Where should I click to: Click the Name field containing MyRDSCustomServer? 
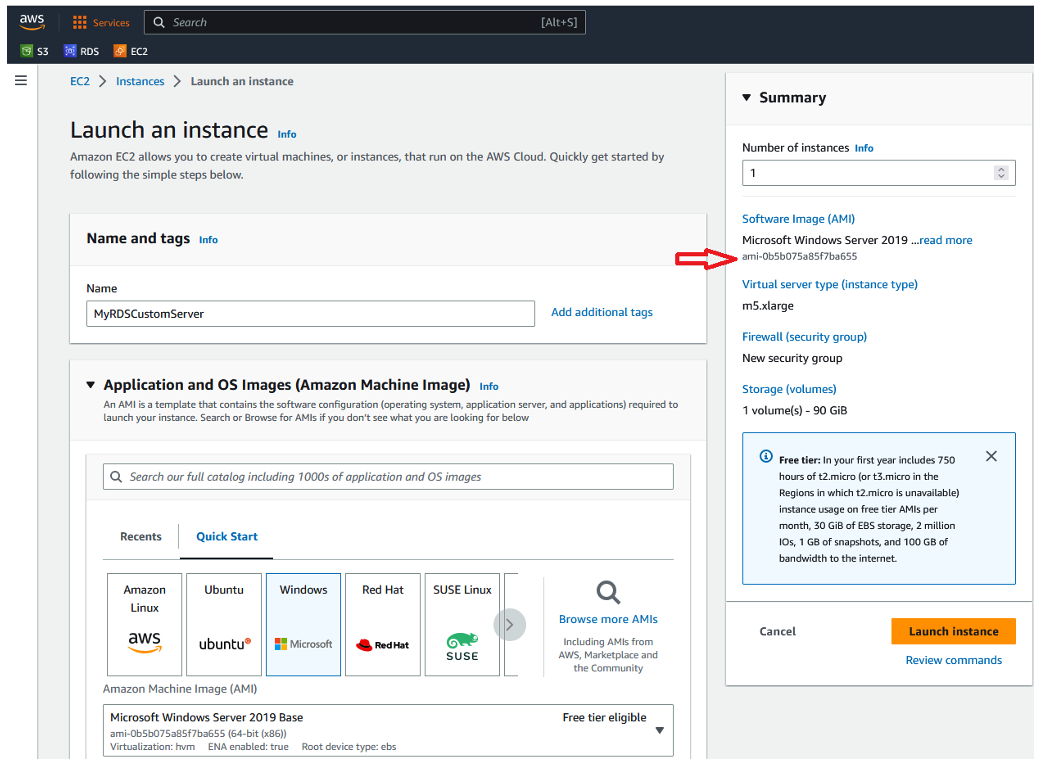pos(310,314)
